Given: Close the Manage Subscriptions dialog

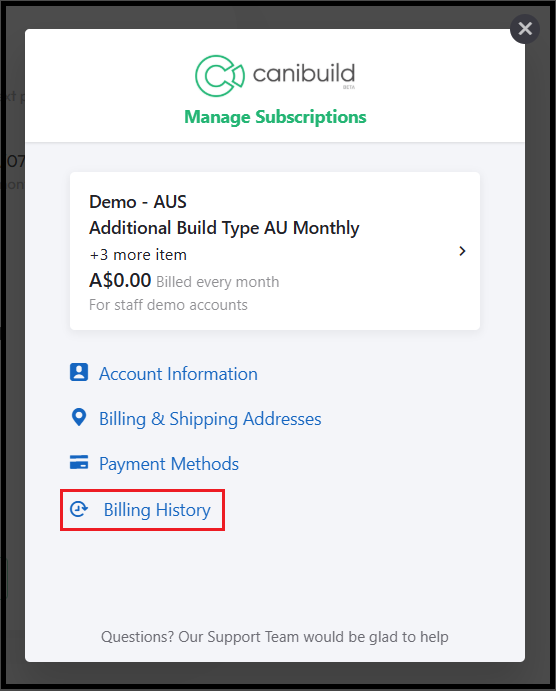Looking at the screenshot, I should 525,29.
